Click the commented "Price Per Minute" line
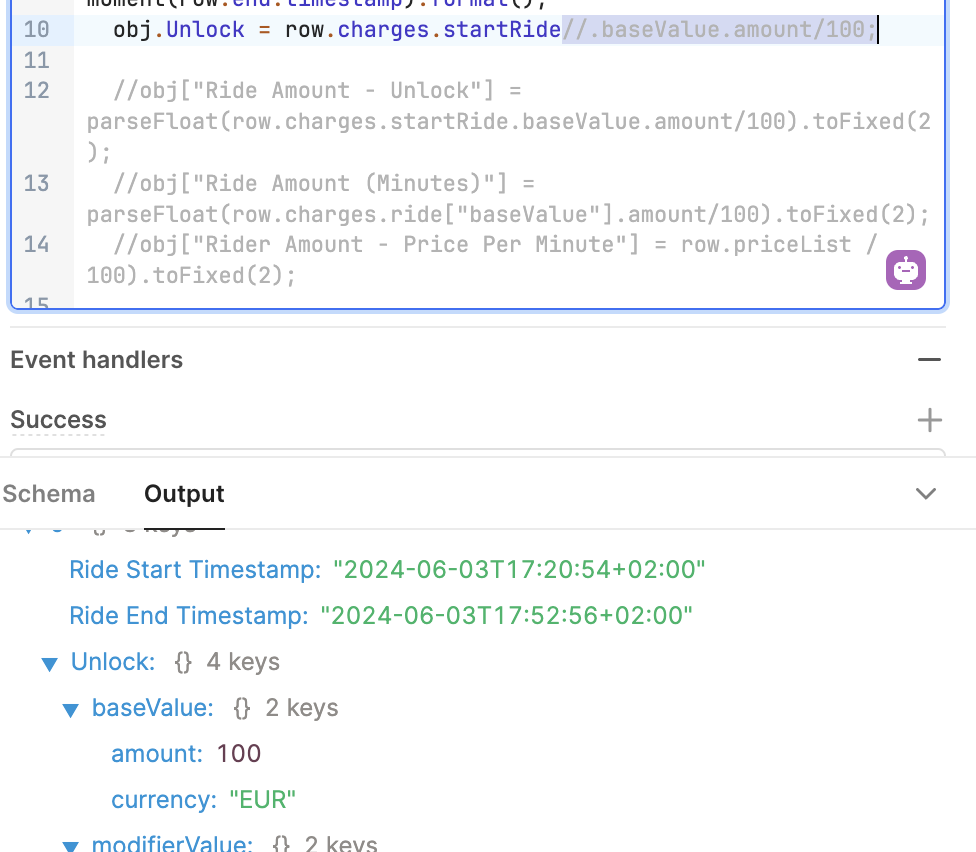This screenshot has height=852, width=976. [482, 260]
